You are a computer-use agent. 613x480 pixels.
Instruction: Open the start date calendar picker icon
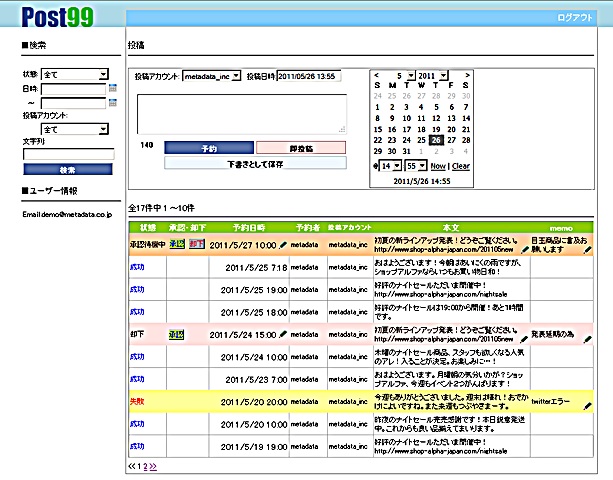114,88
